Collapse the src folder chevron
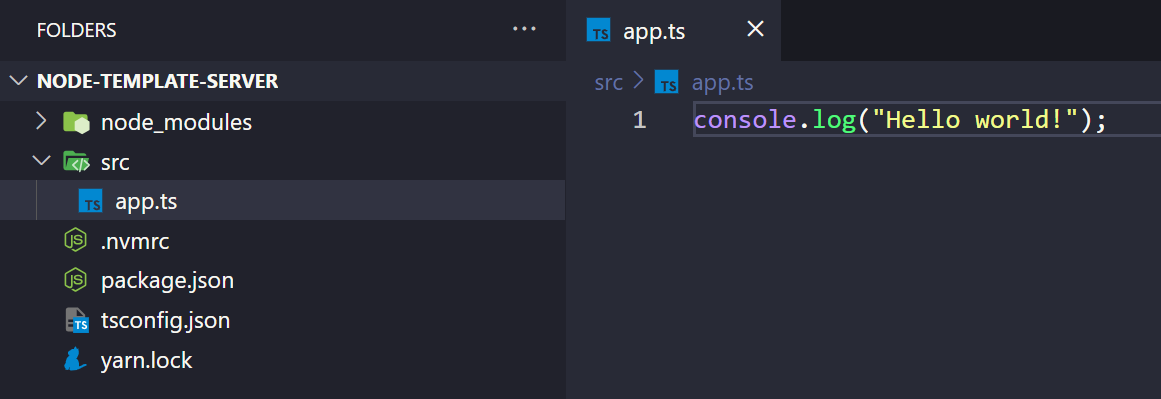 (41, 161)
